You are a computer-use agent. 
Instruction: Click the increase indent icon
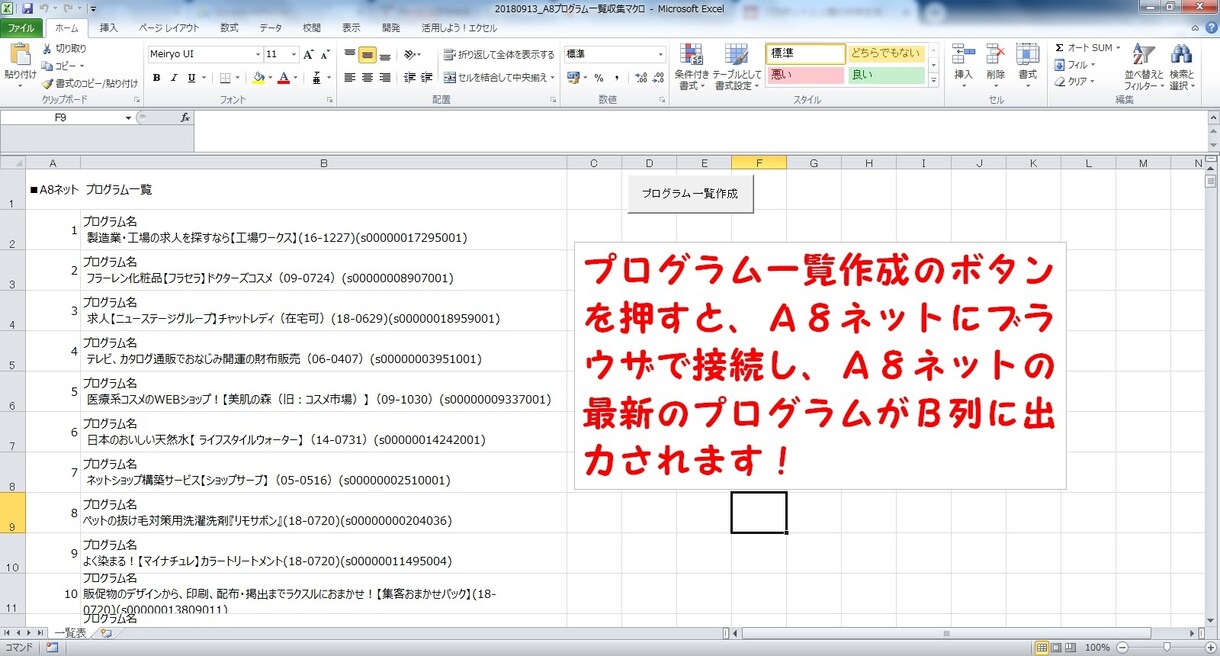[426, 78]
